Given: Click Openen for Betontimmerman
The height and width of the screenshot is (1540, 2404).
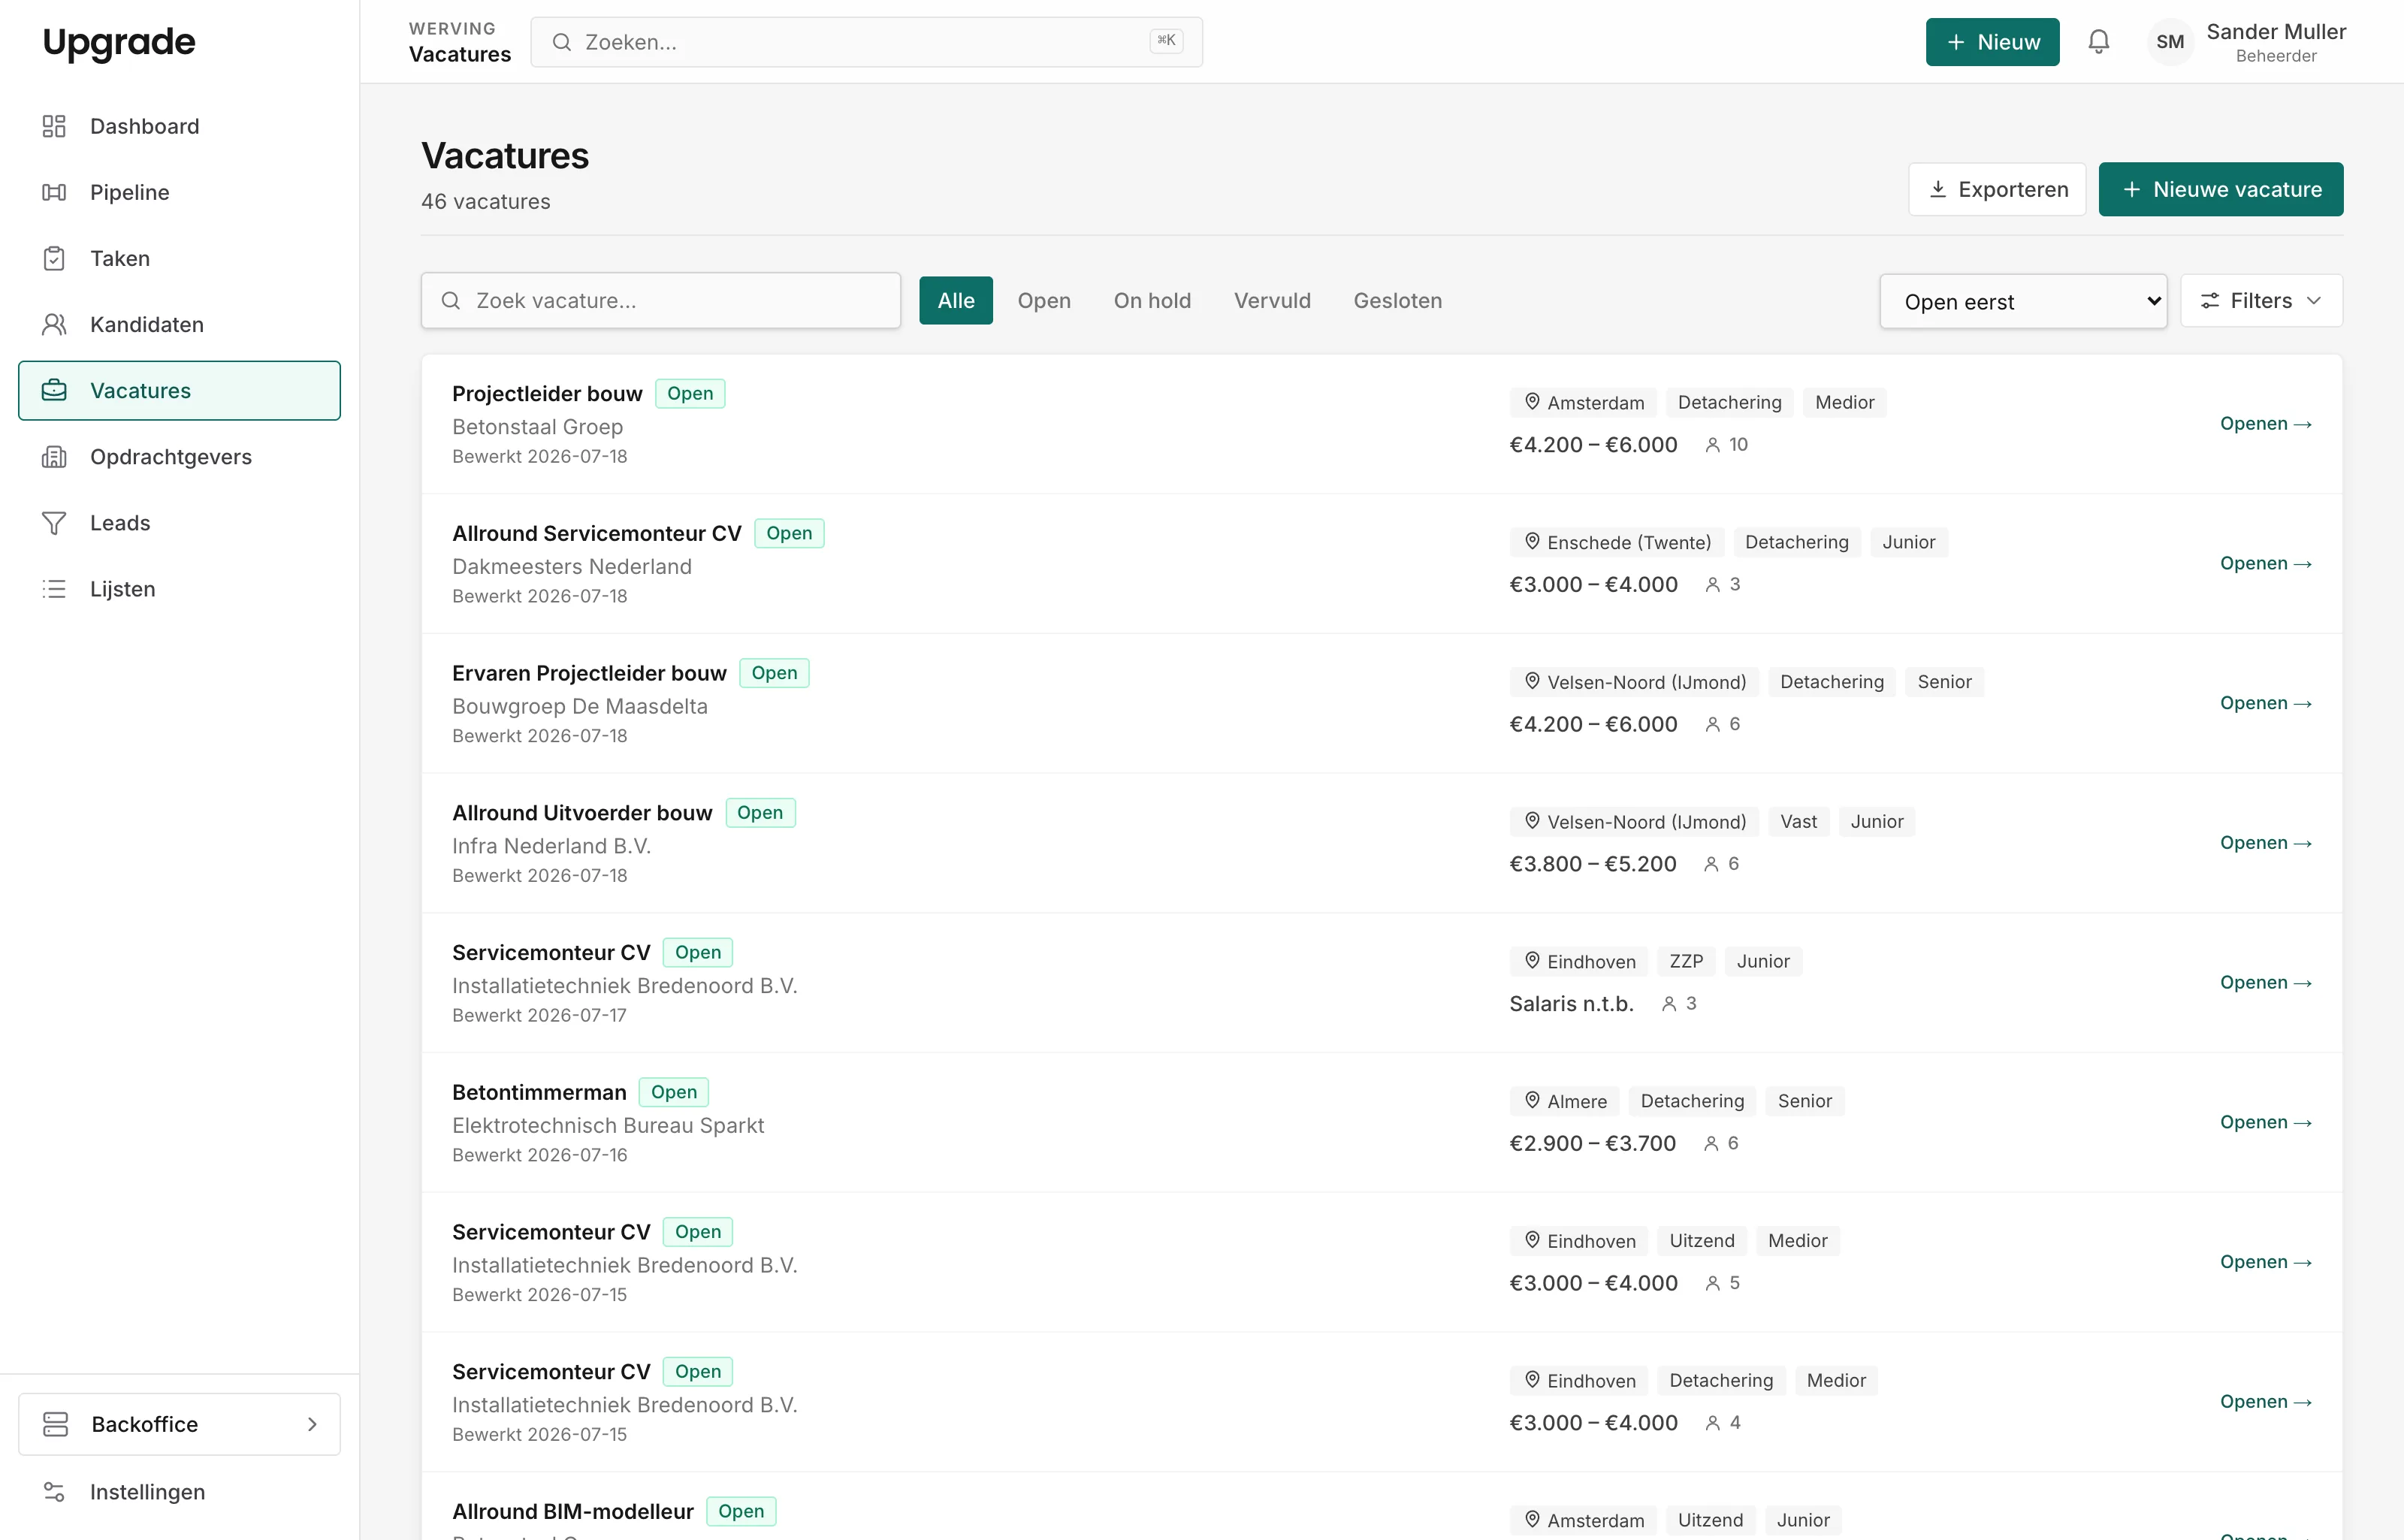Looking at the screenshot, I should 2266,1122.
